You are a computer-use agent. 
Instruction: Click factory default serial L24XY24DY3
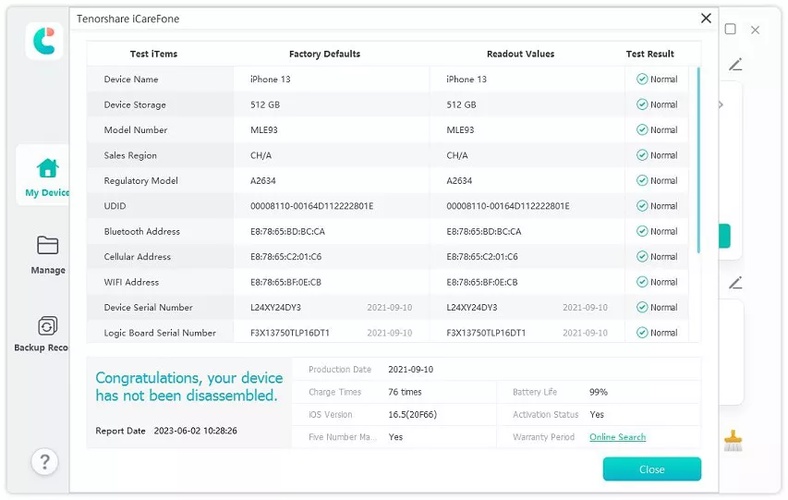275,307
